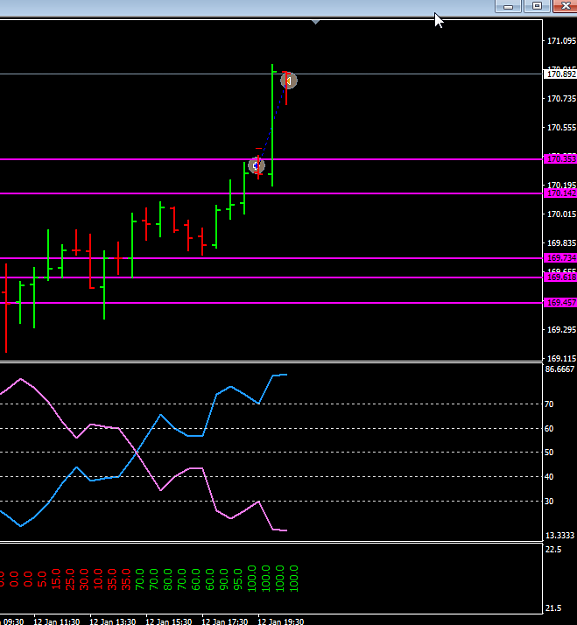This screenshot has height=625, width=577.
Task: Click the 170.555 price axis value
Action: 562,128
